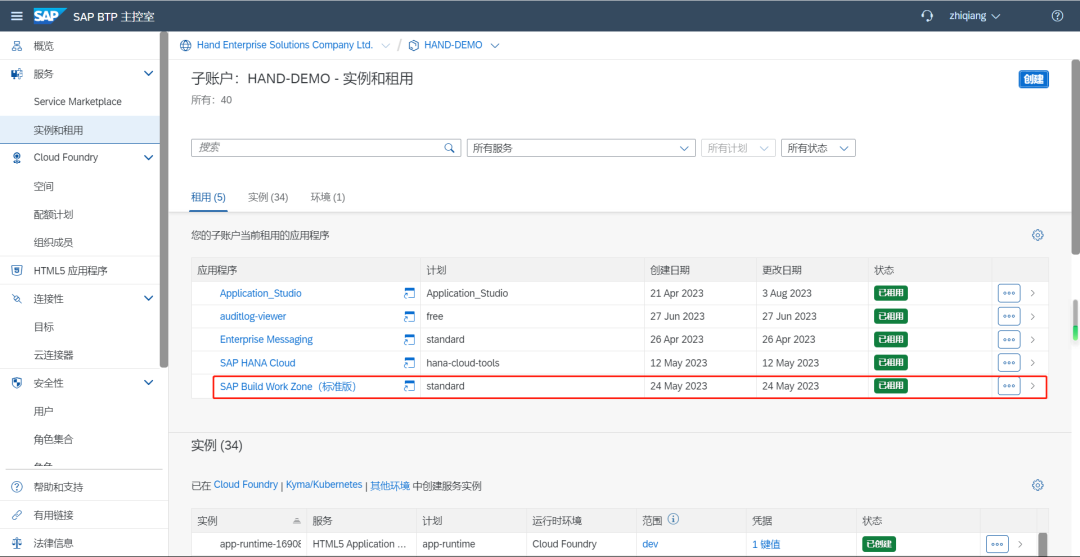Launch Application_Studio via its open-app icon

pos(409,293)
